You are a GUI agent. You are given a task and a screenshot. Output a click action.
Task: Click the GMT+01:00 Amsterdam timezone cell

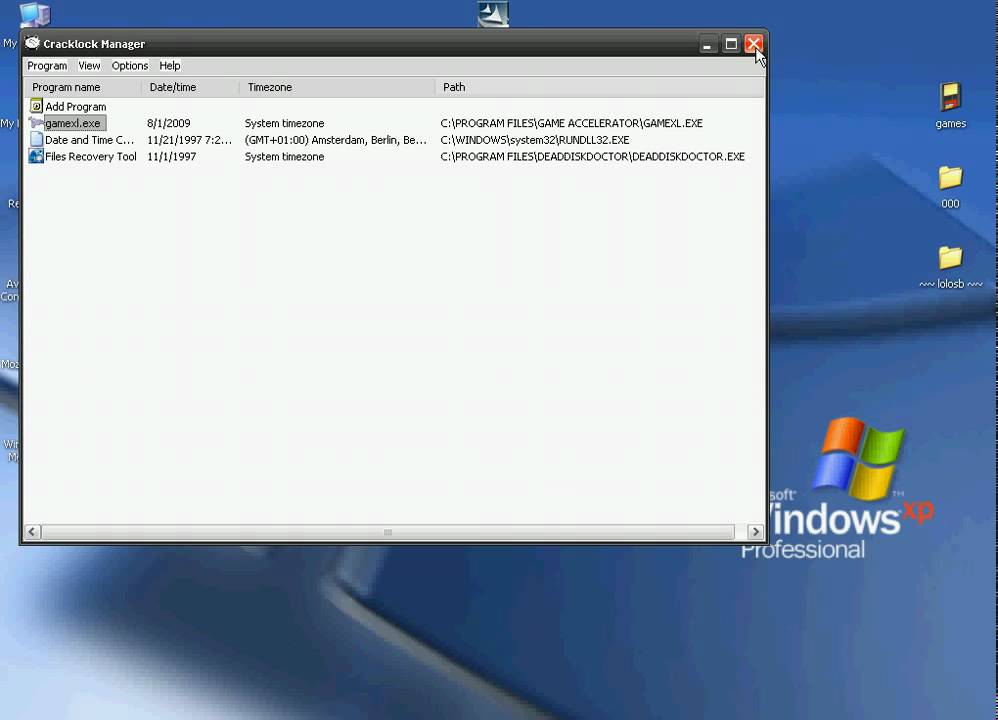tap(335, 139)
